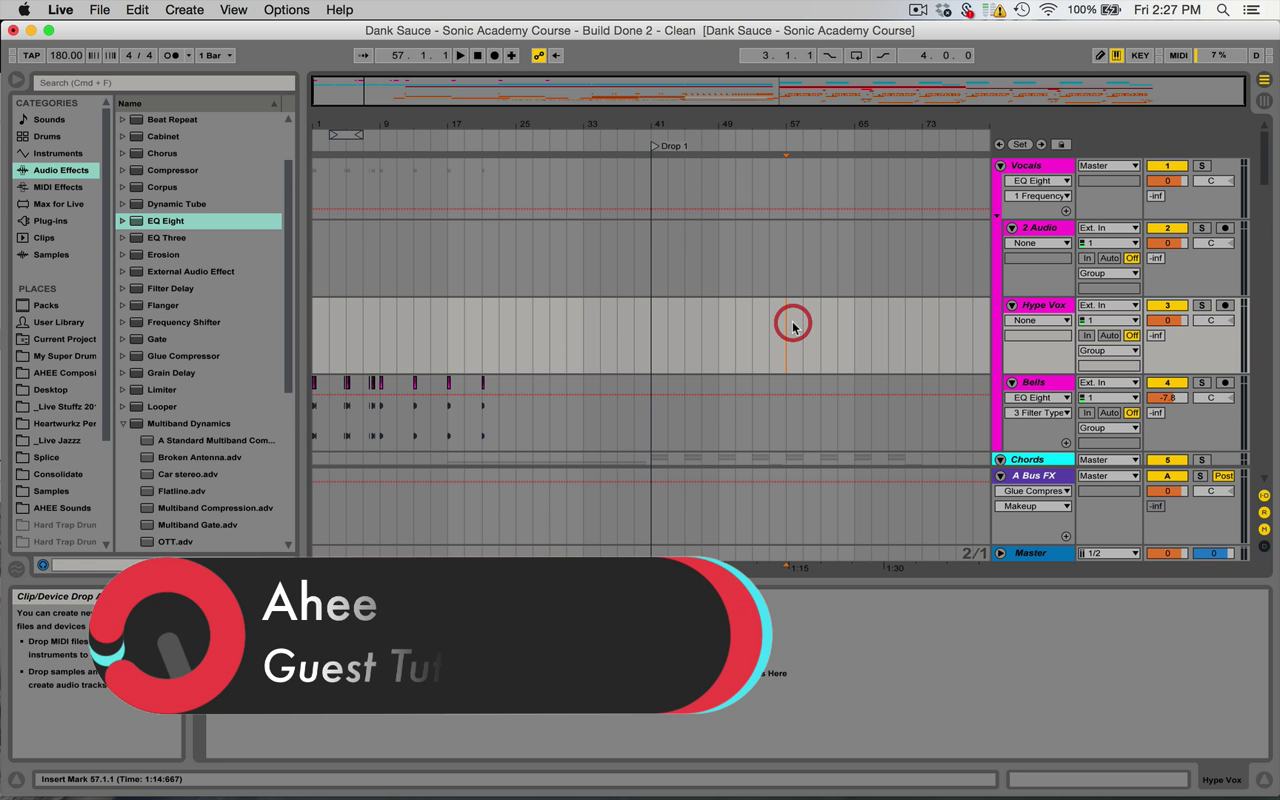Toggle the Loop switch
Viewport: 1280px width, 800px height.
856,56
